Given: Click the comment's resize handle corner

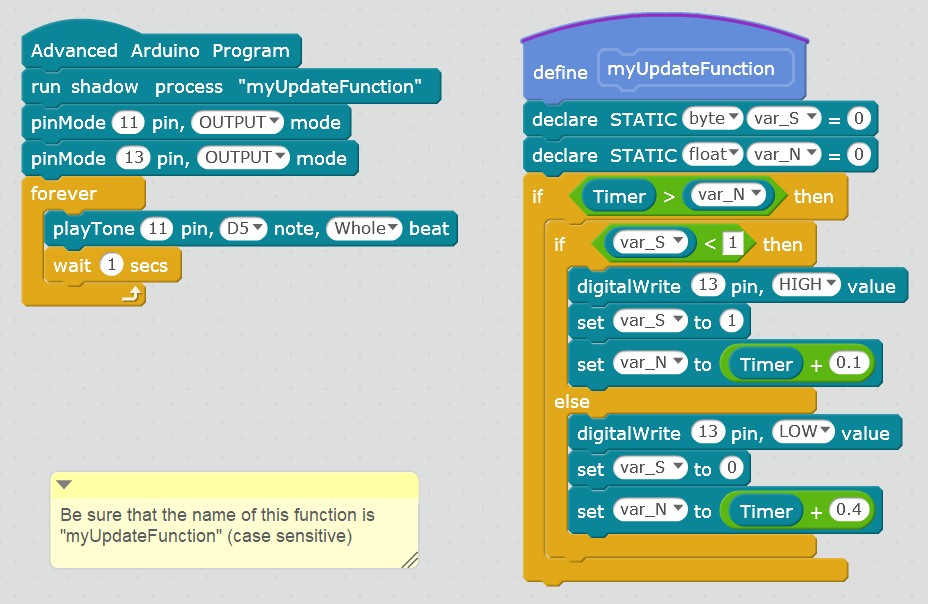Looking at the screenshot, I should [x=409, y=560].
